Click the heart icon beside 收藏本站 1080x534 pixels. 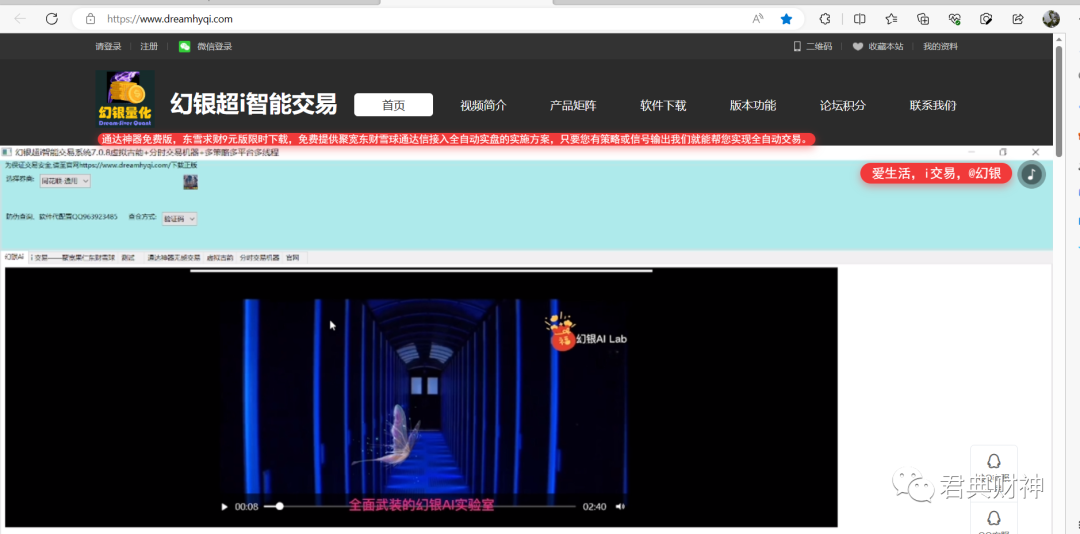tap(858, 47)
